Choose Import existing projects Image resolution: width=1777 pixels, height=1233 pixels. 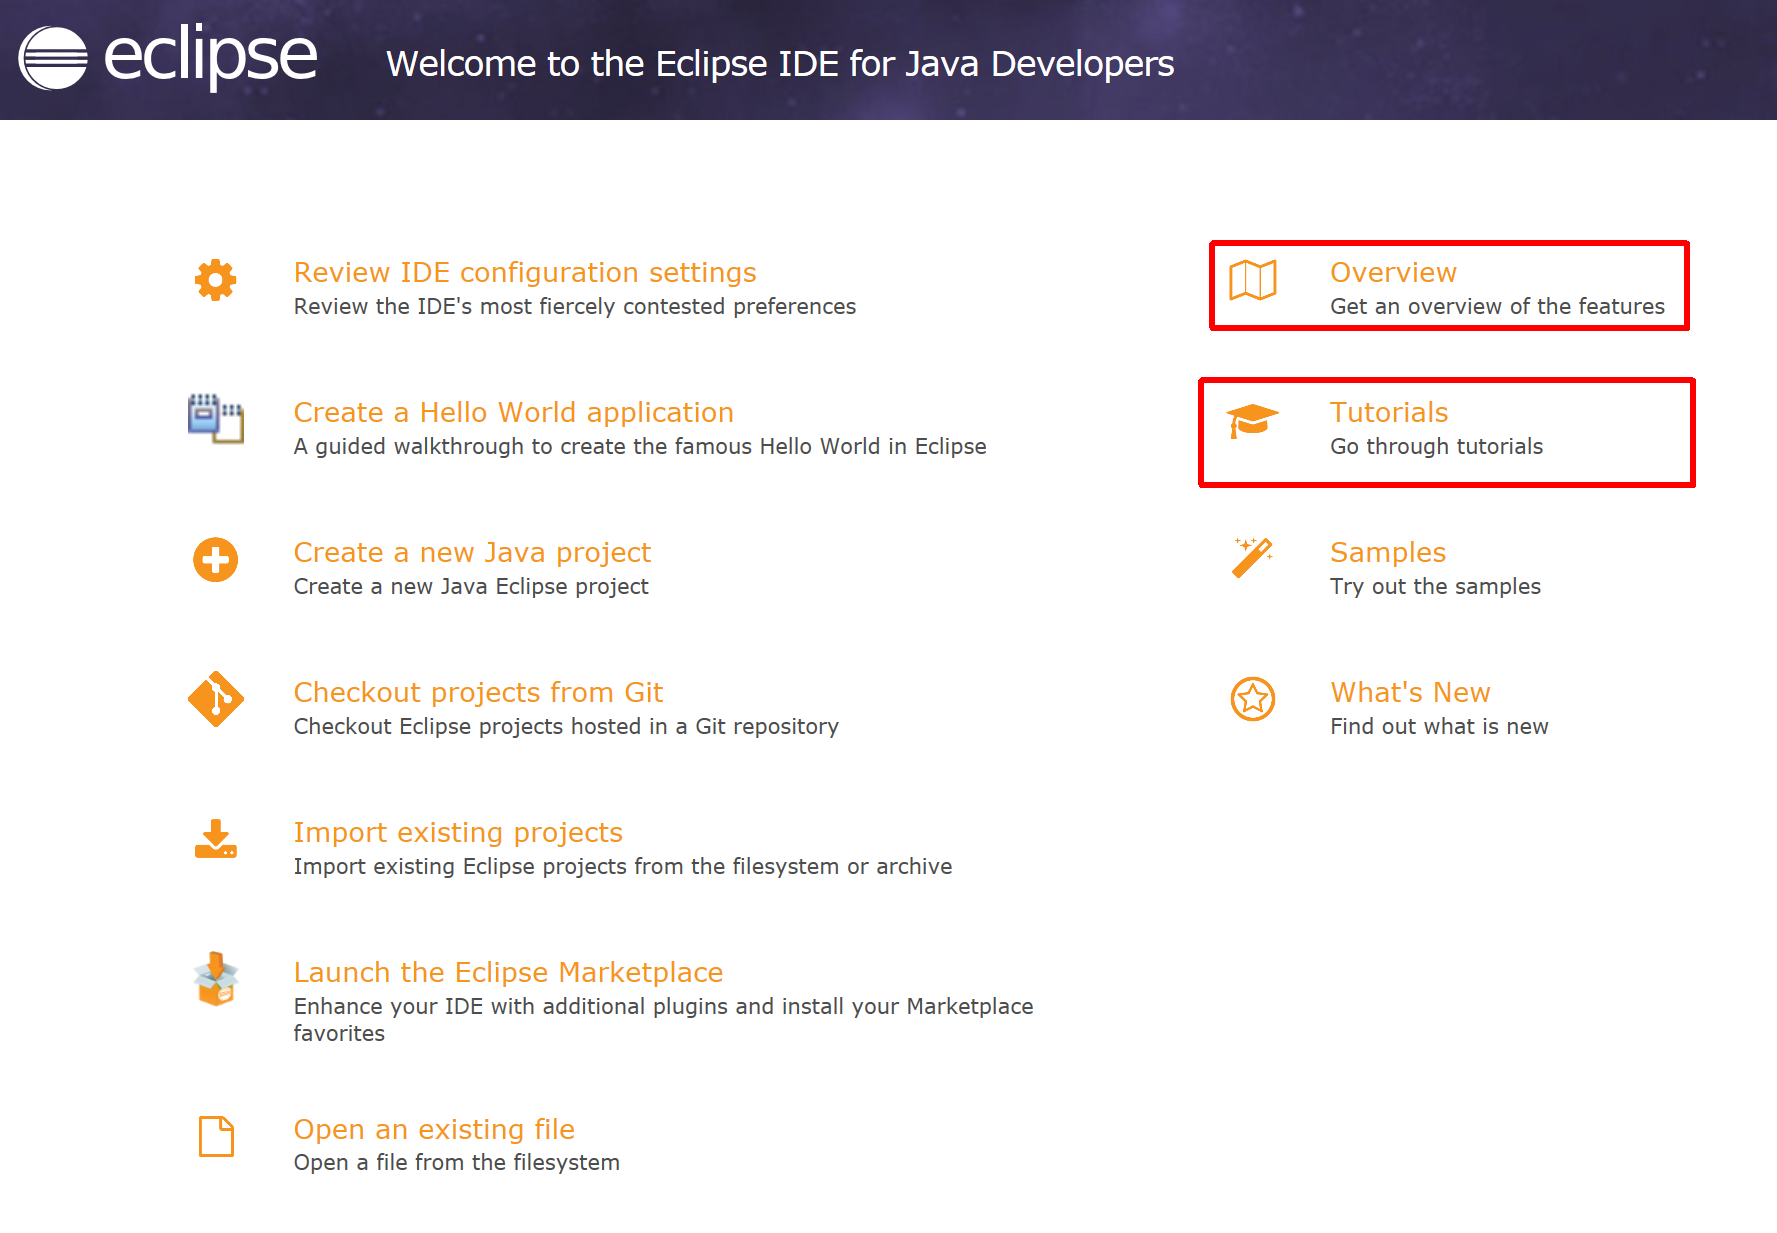point(458,832)
